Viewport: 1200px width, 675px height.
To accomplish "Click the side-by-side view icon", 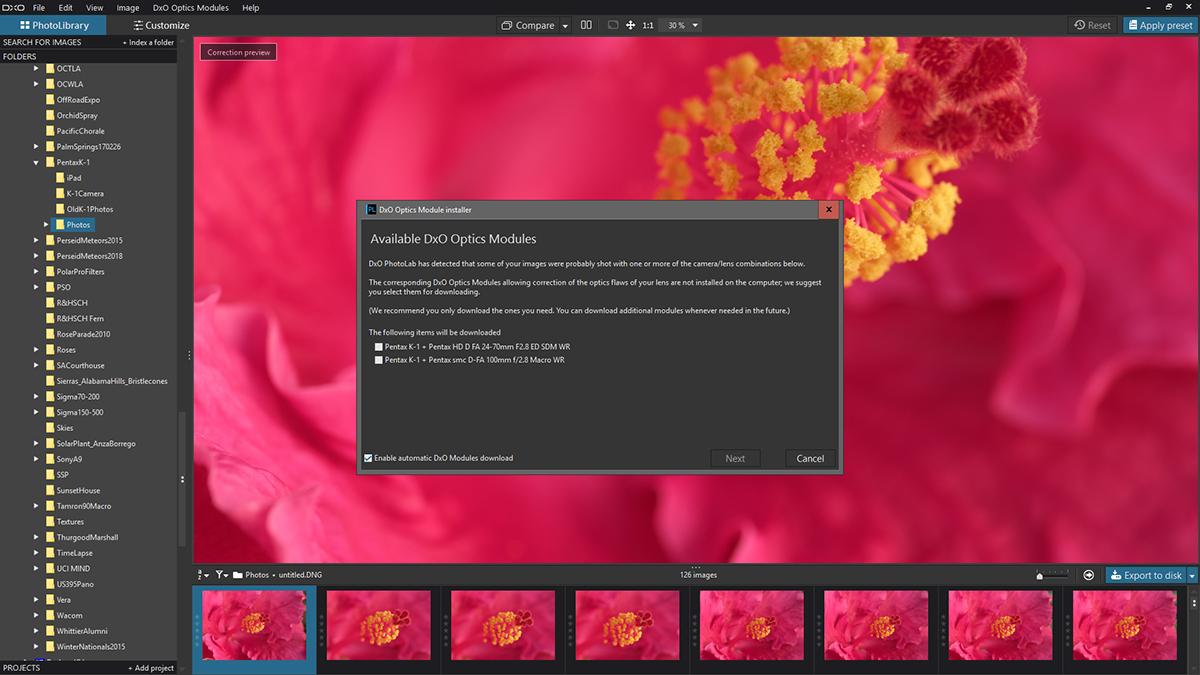I will click(586, 25).
